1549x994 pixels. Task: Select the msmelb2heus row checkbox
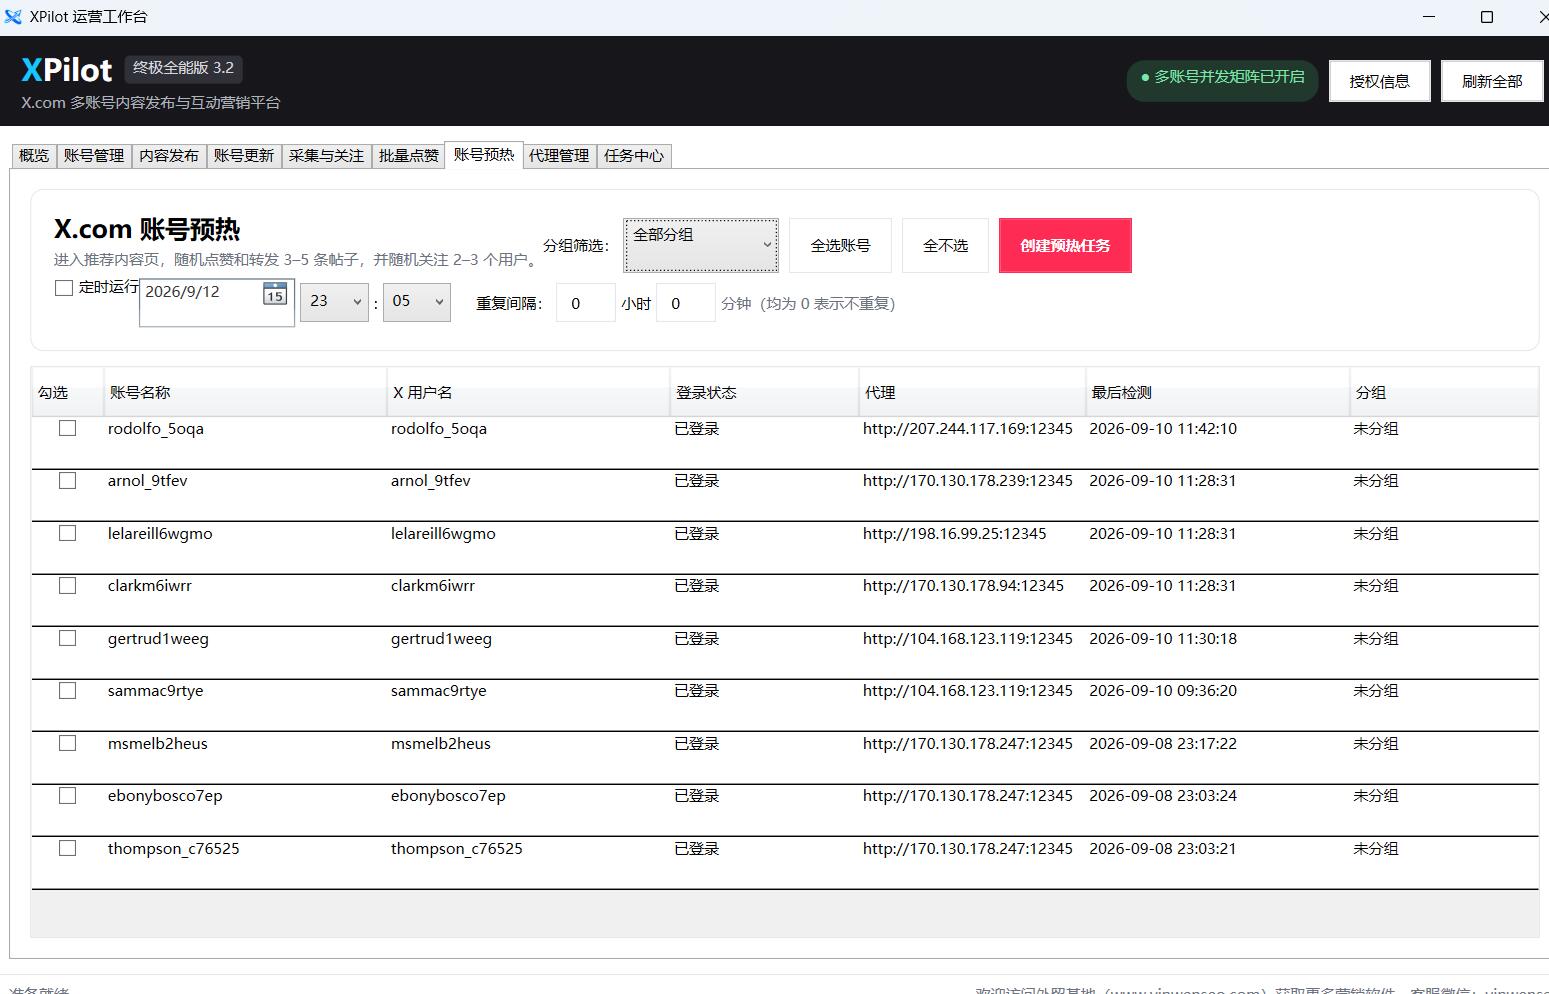pos(68,743)
